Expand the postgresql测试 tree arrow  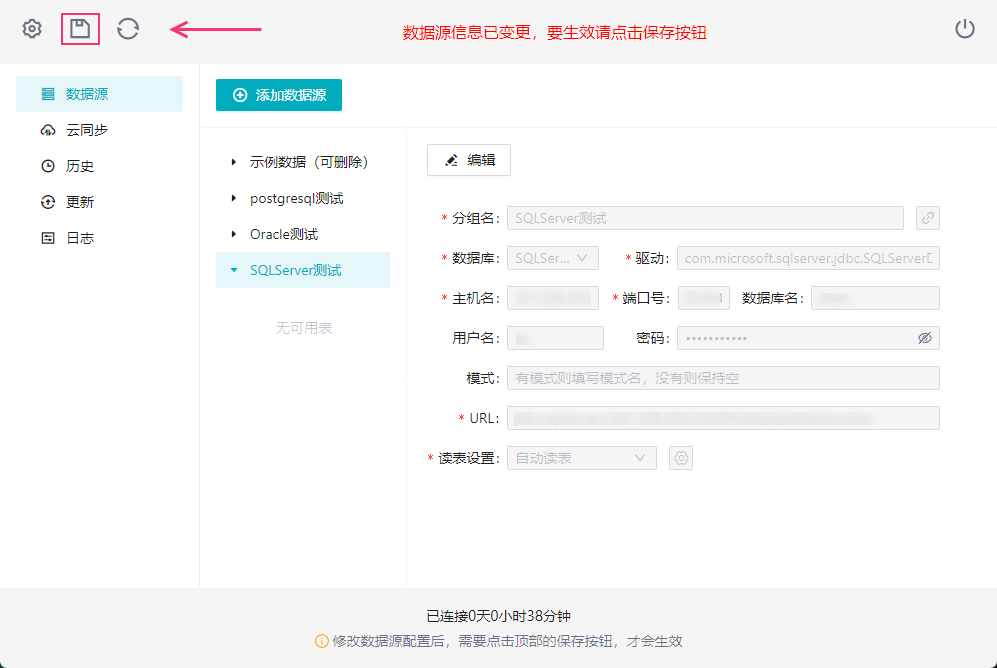(x=234, y=198)
